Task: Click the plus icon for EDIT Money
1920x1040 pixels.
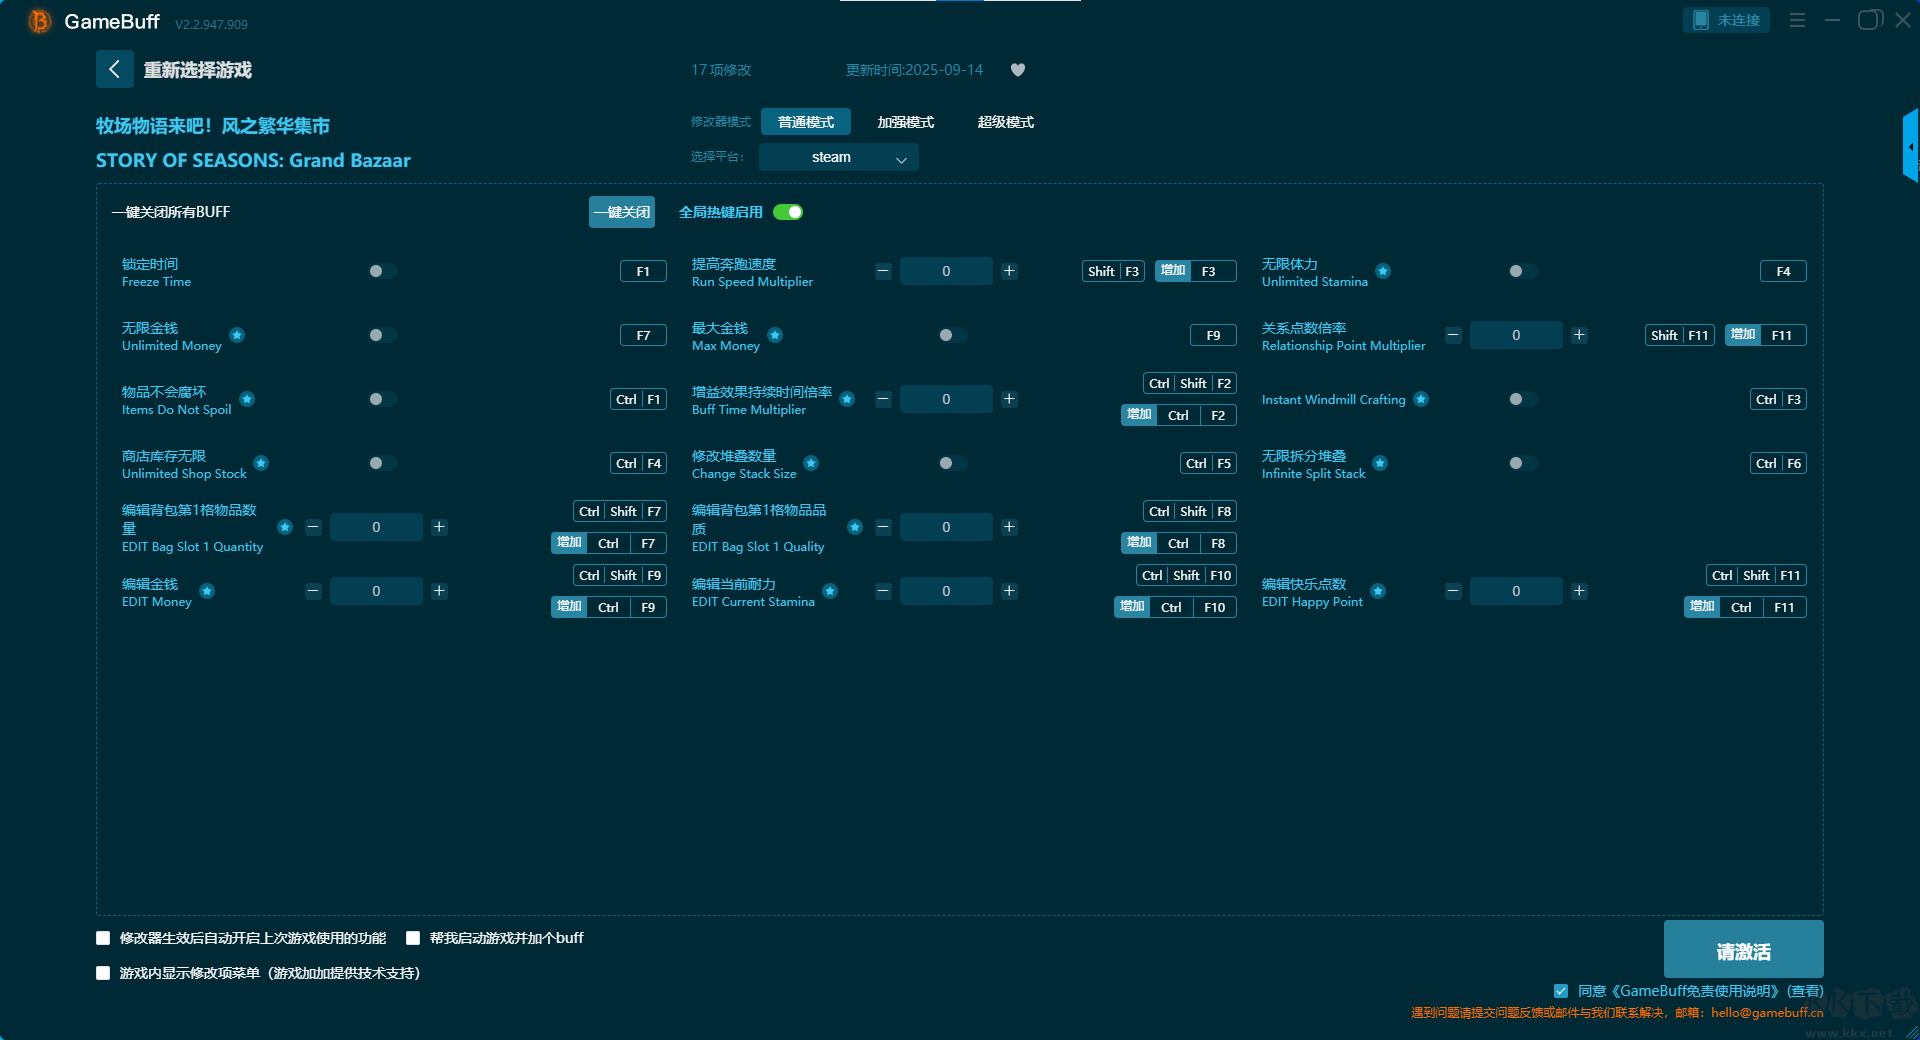Action: [439, 591]
